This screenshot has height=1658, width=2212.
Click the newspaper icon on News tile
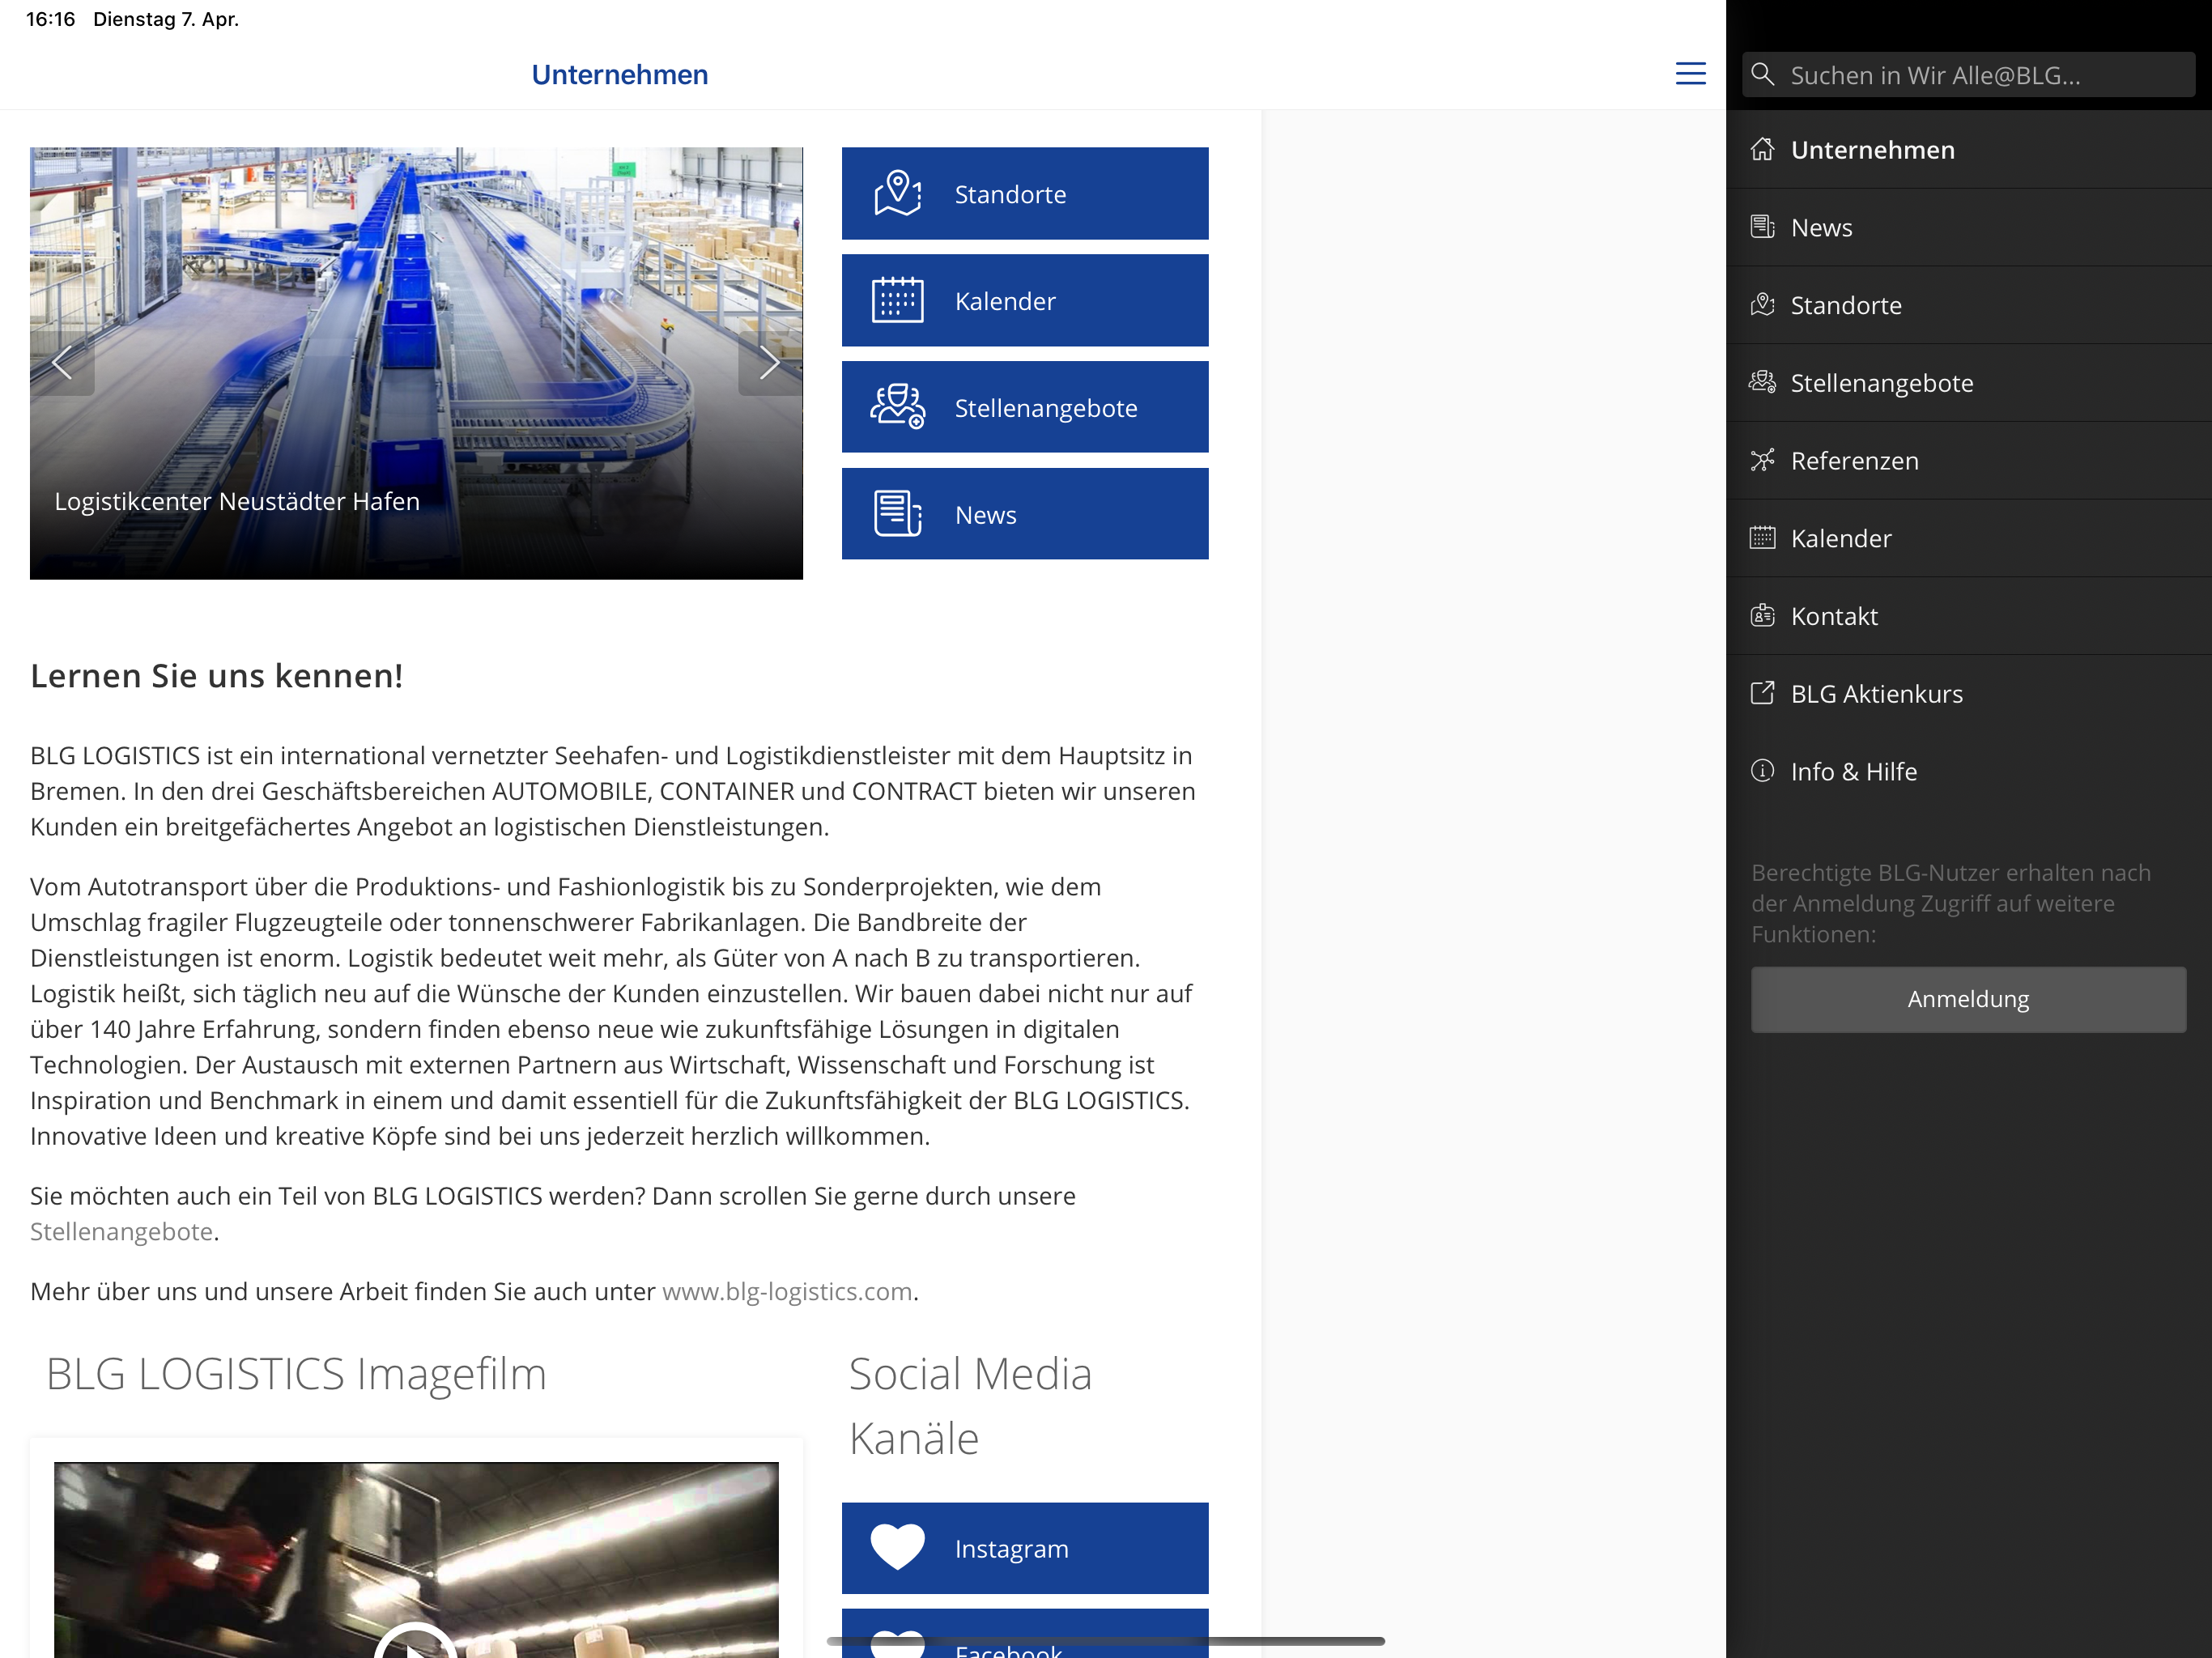[897, 514]
